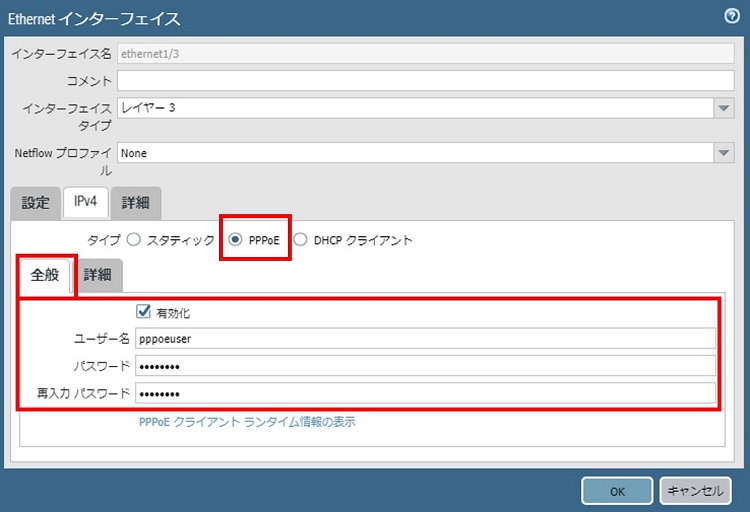Viewport: 750px width, 512px height.
Task: Open the インターフェイス タイプ dropdown
Action: point(725,108)
